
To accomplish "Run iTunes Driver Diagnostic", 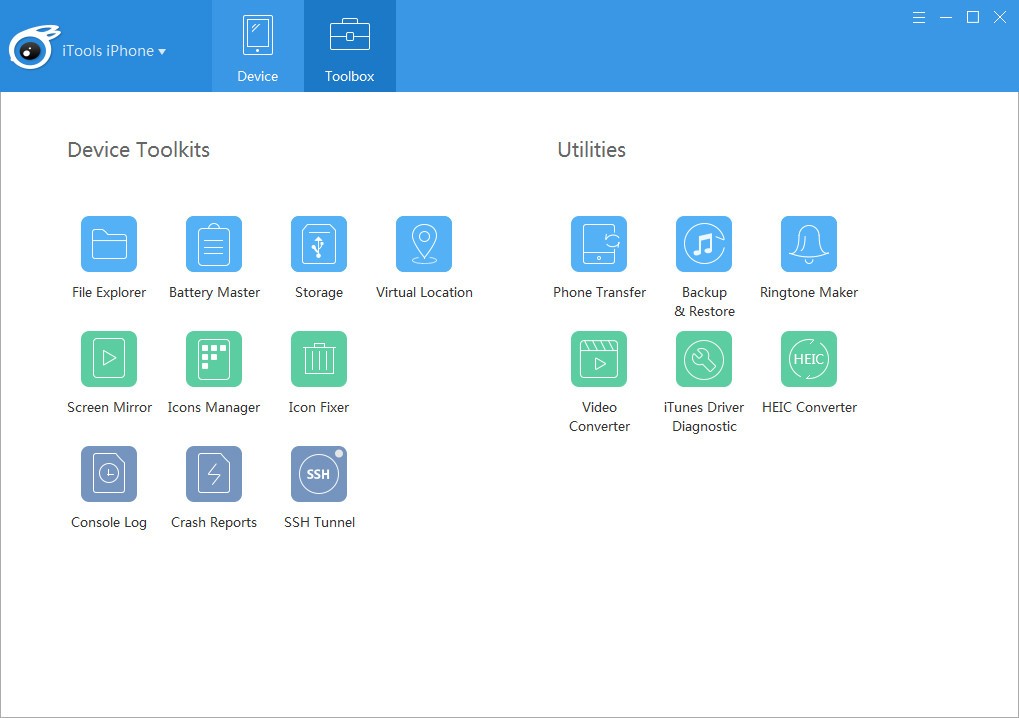I will 704,358.
